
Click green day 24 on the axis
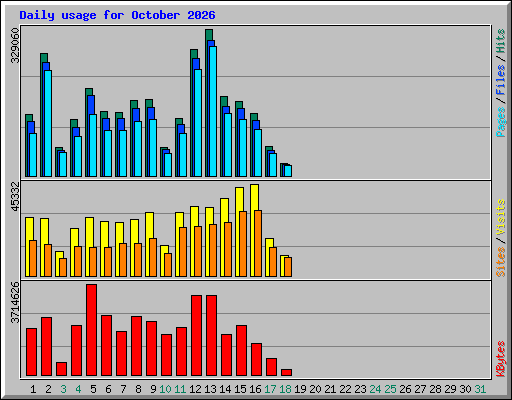point(375,389)
